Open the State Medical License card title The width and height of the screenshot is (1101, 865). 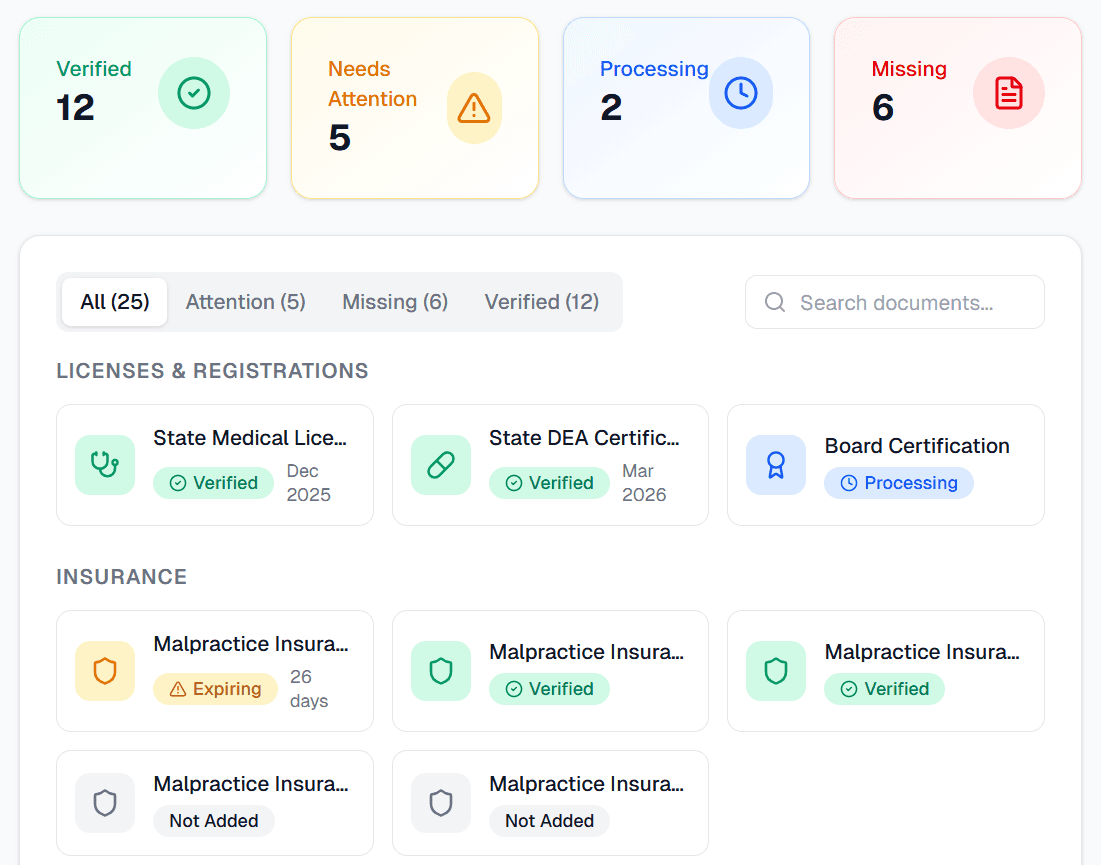coord(250,437)
